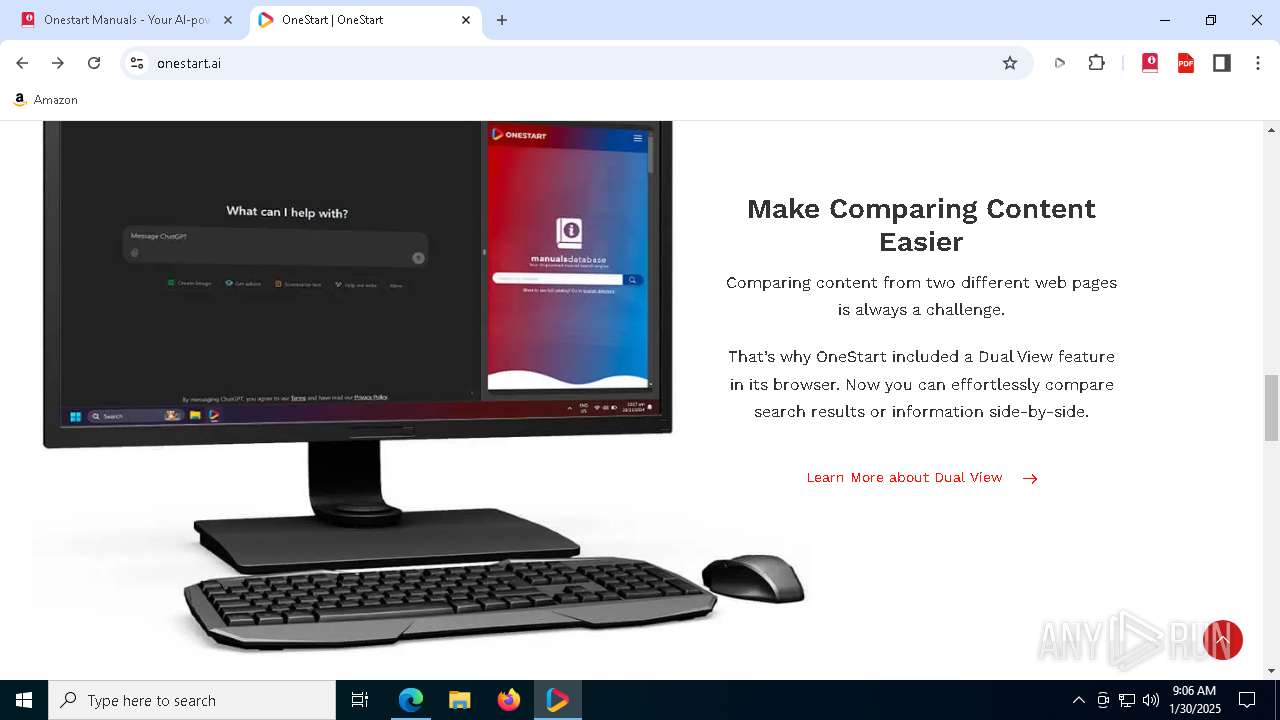Switch to Onestart Manuals tab
This screenshot has height=720, width=1280.
125,20
